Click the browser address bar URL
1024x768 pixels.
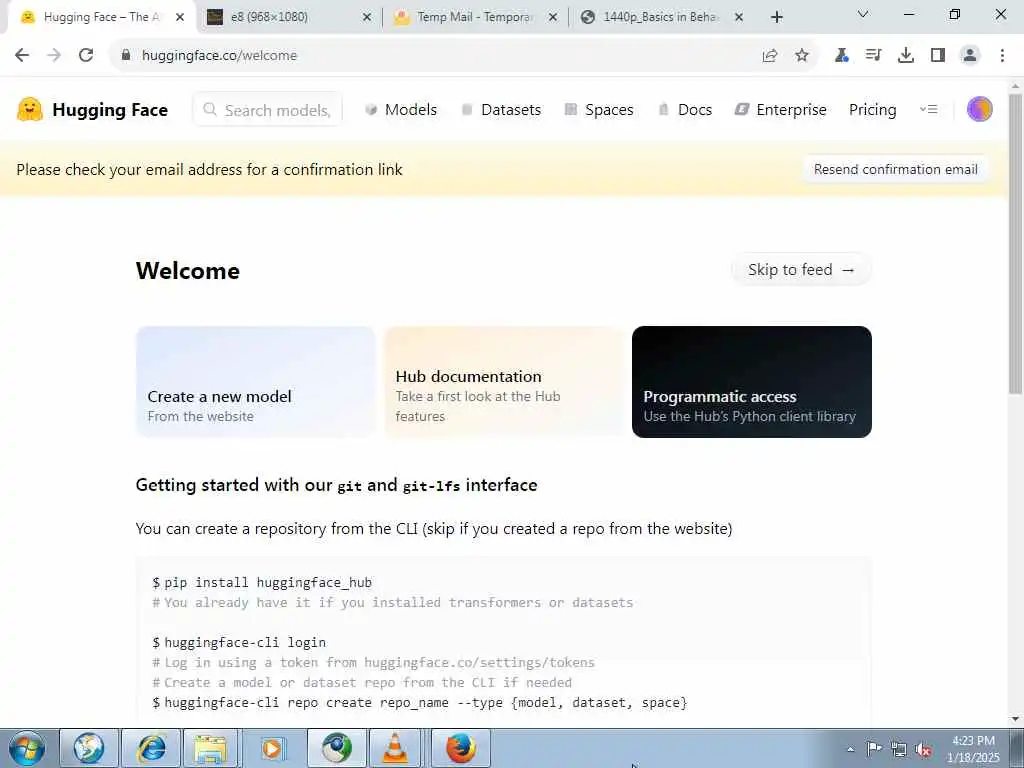tap(219, 56)
